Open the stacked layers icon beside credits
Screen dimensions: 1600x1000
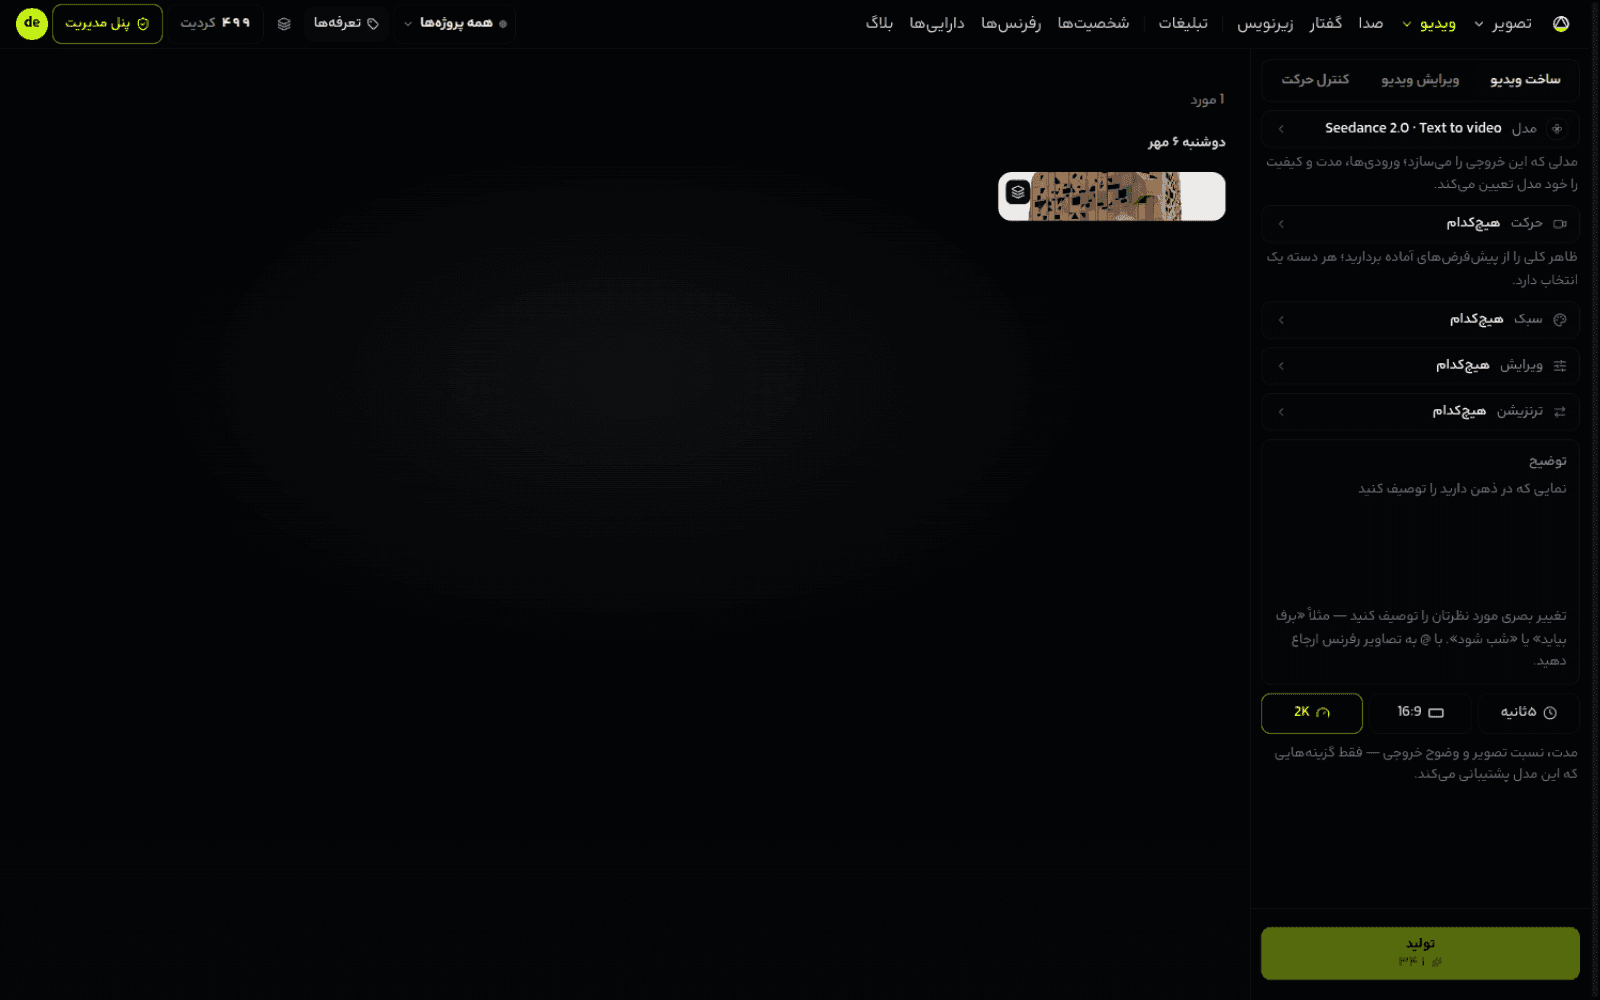point(284,24)
